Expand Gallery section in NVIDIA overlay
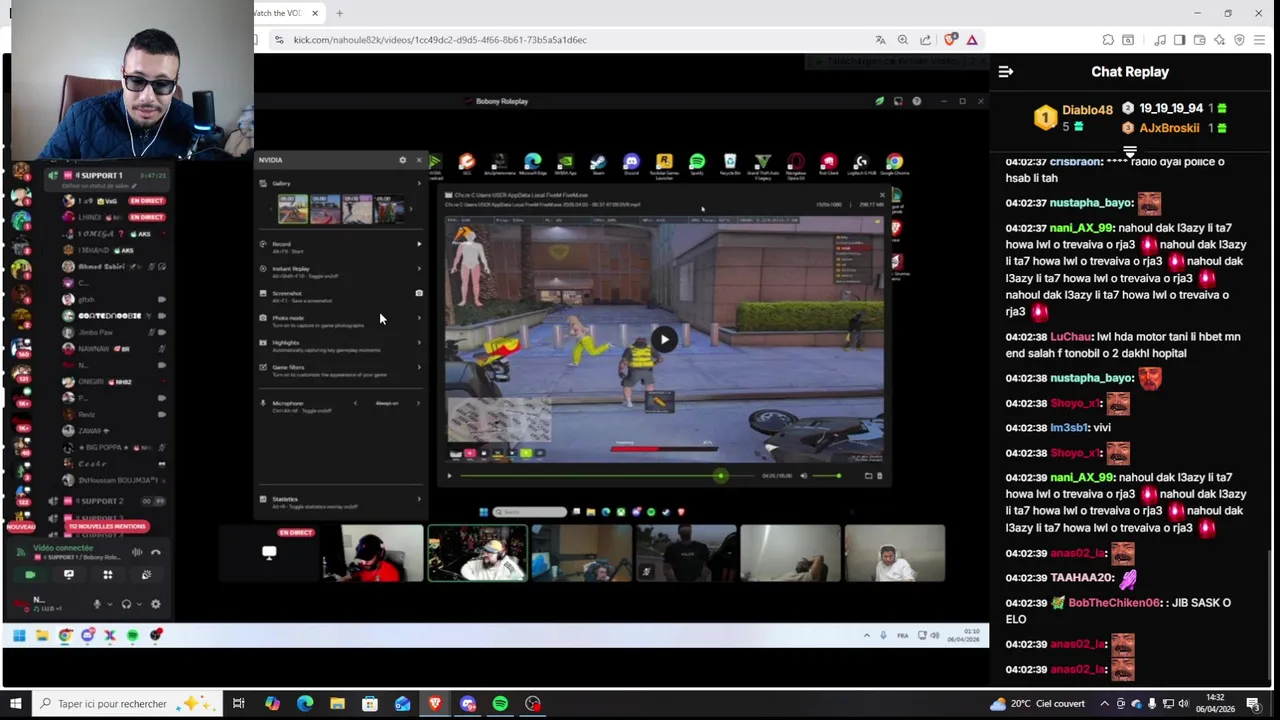Image resolution: width=1280 pixels, height=720 pixels. click(x=419, y=183)
